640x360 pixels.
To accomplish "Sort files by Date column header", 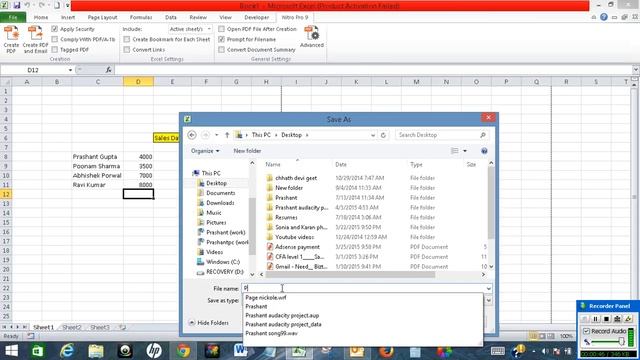I will coord(341,164).
